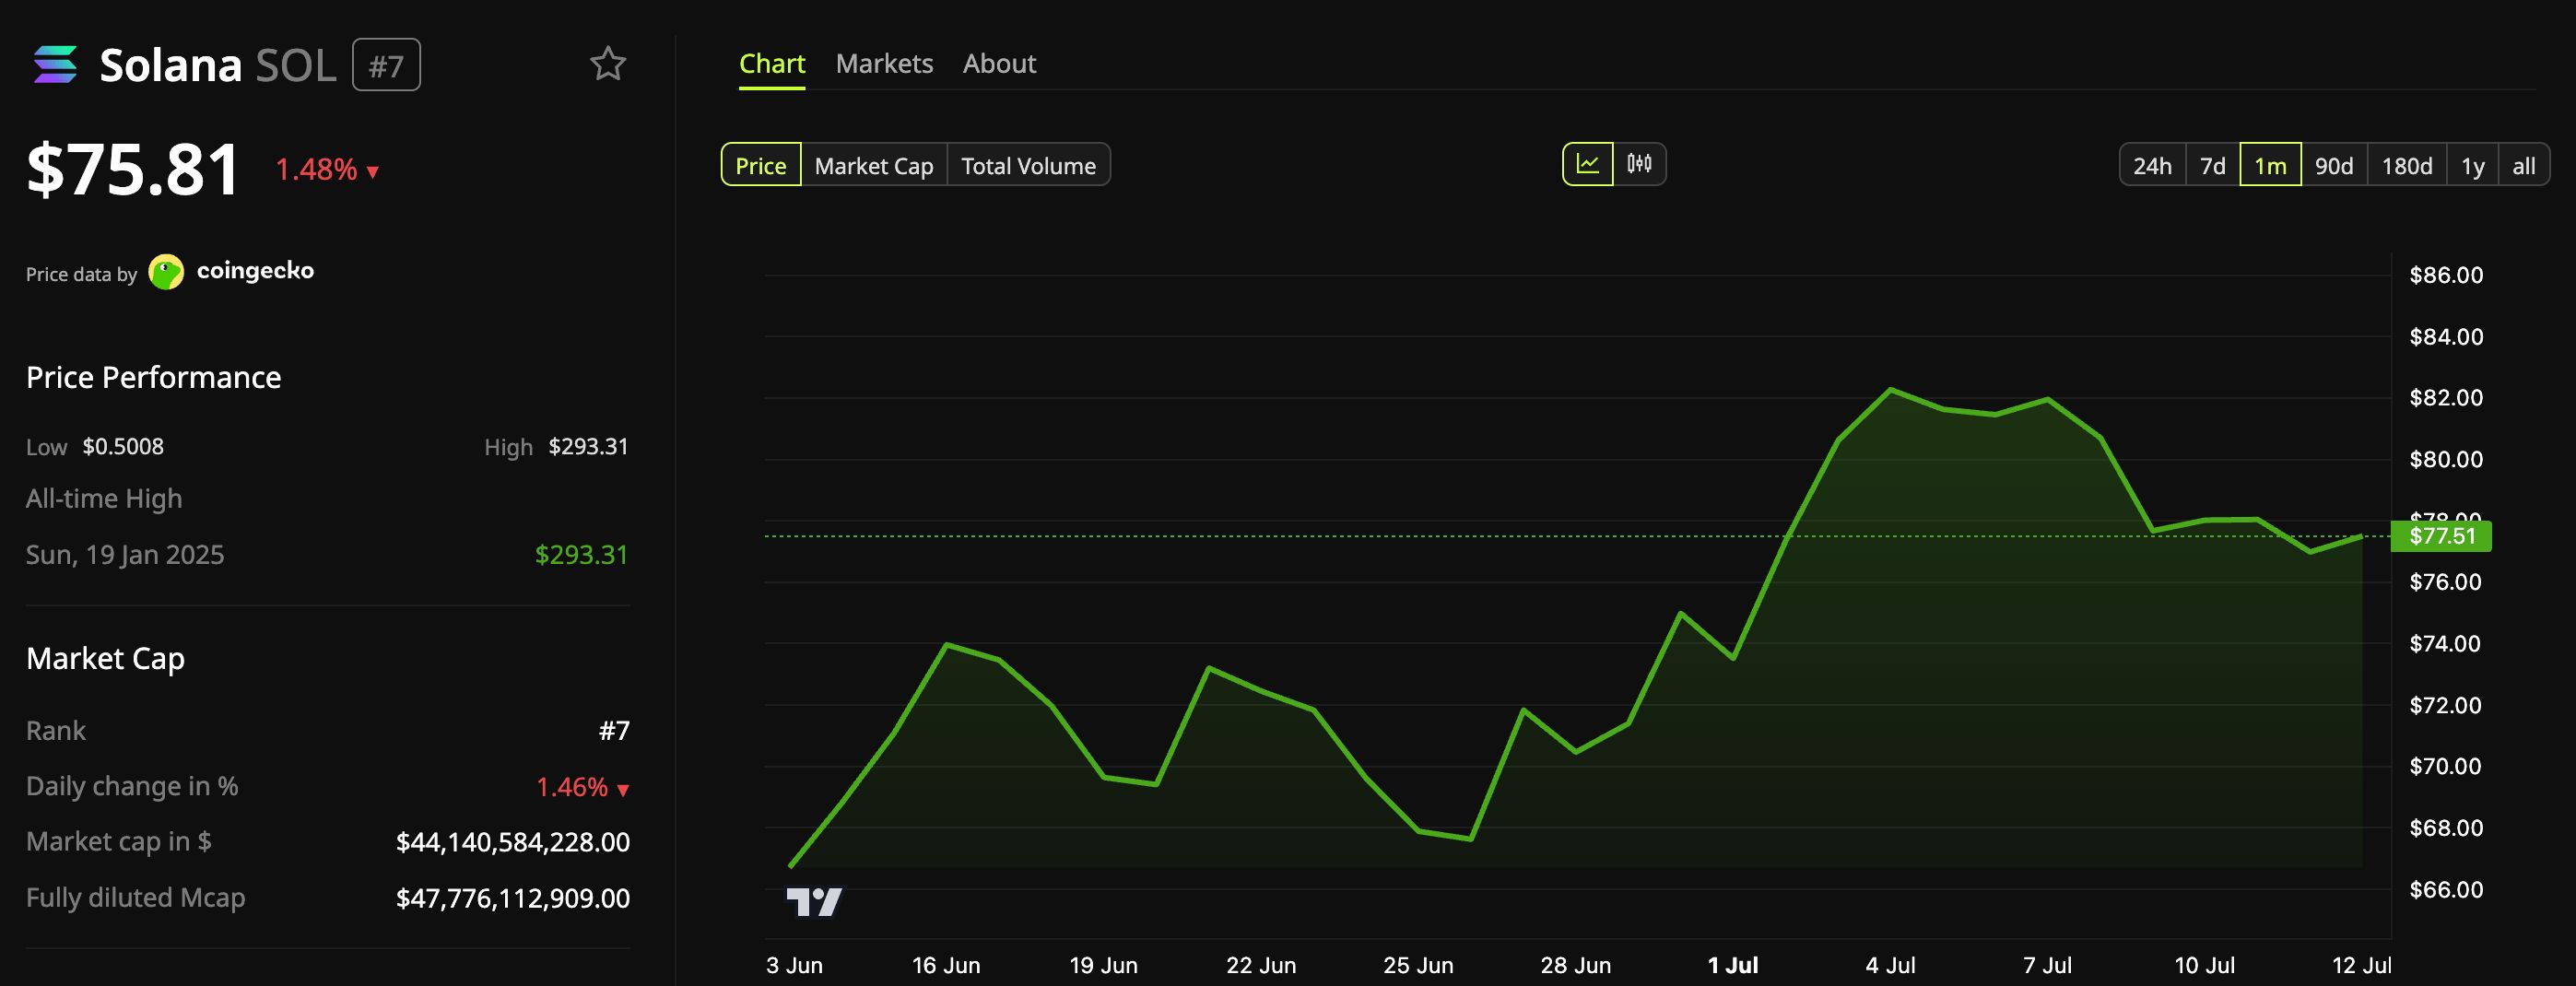Click the Sun, 19 Jan 2025 date

click(x=125, y=554)
